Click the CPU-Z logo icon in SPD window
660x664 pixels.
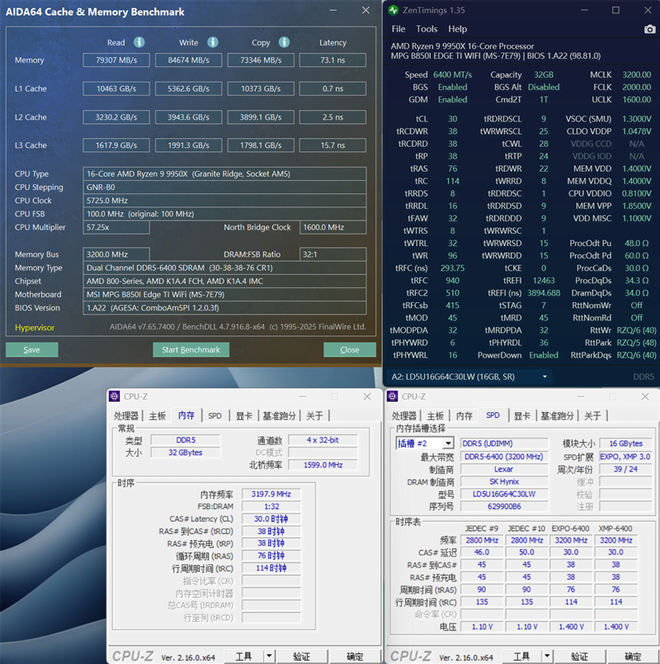tap(393, 396)
